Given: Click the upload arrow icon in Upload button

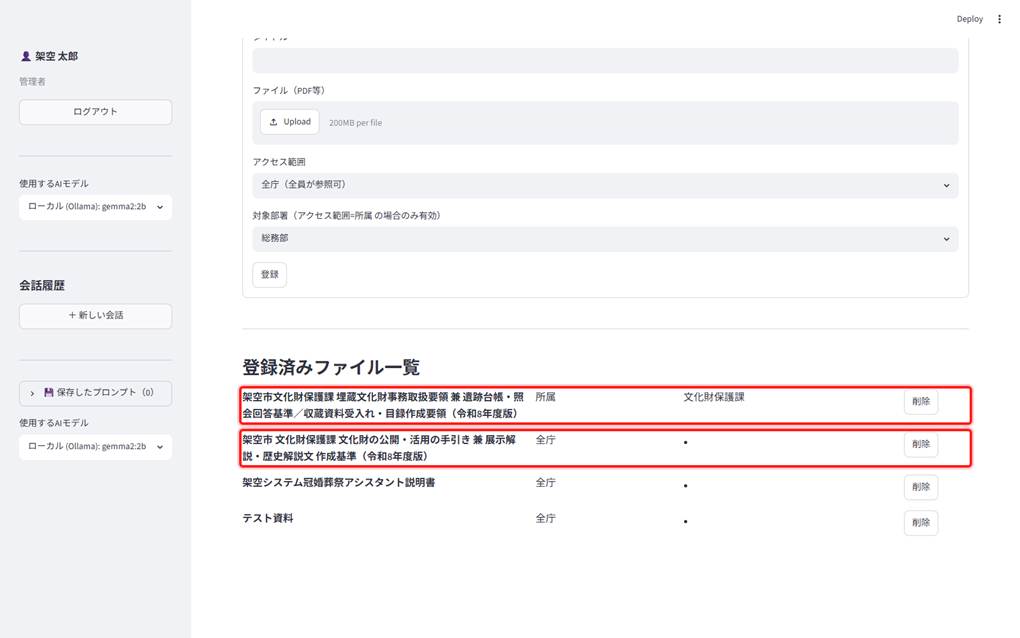Looking at the screenshot, I should 273,122.
